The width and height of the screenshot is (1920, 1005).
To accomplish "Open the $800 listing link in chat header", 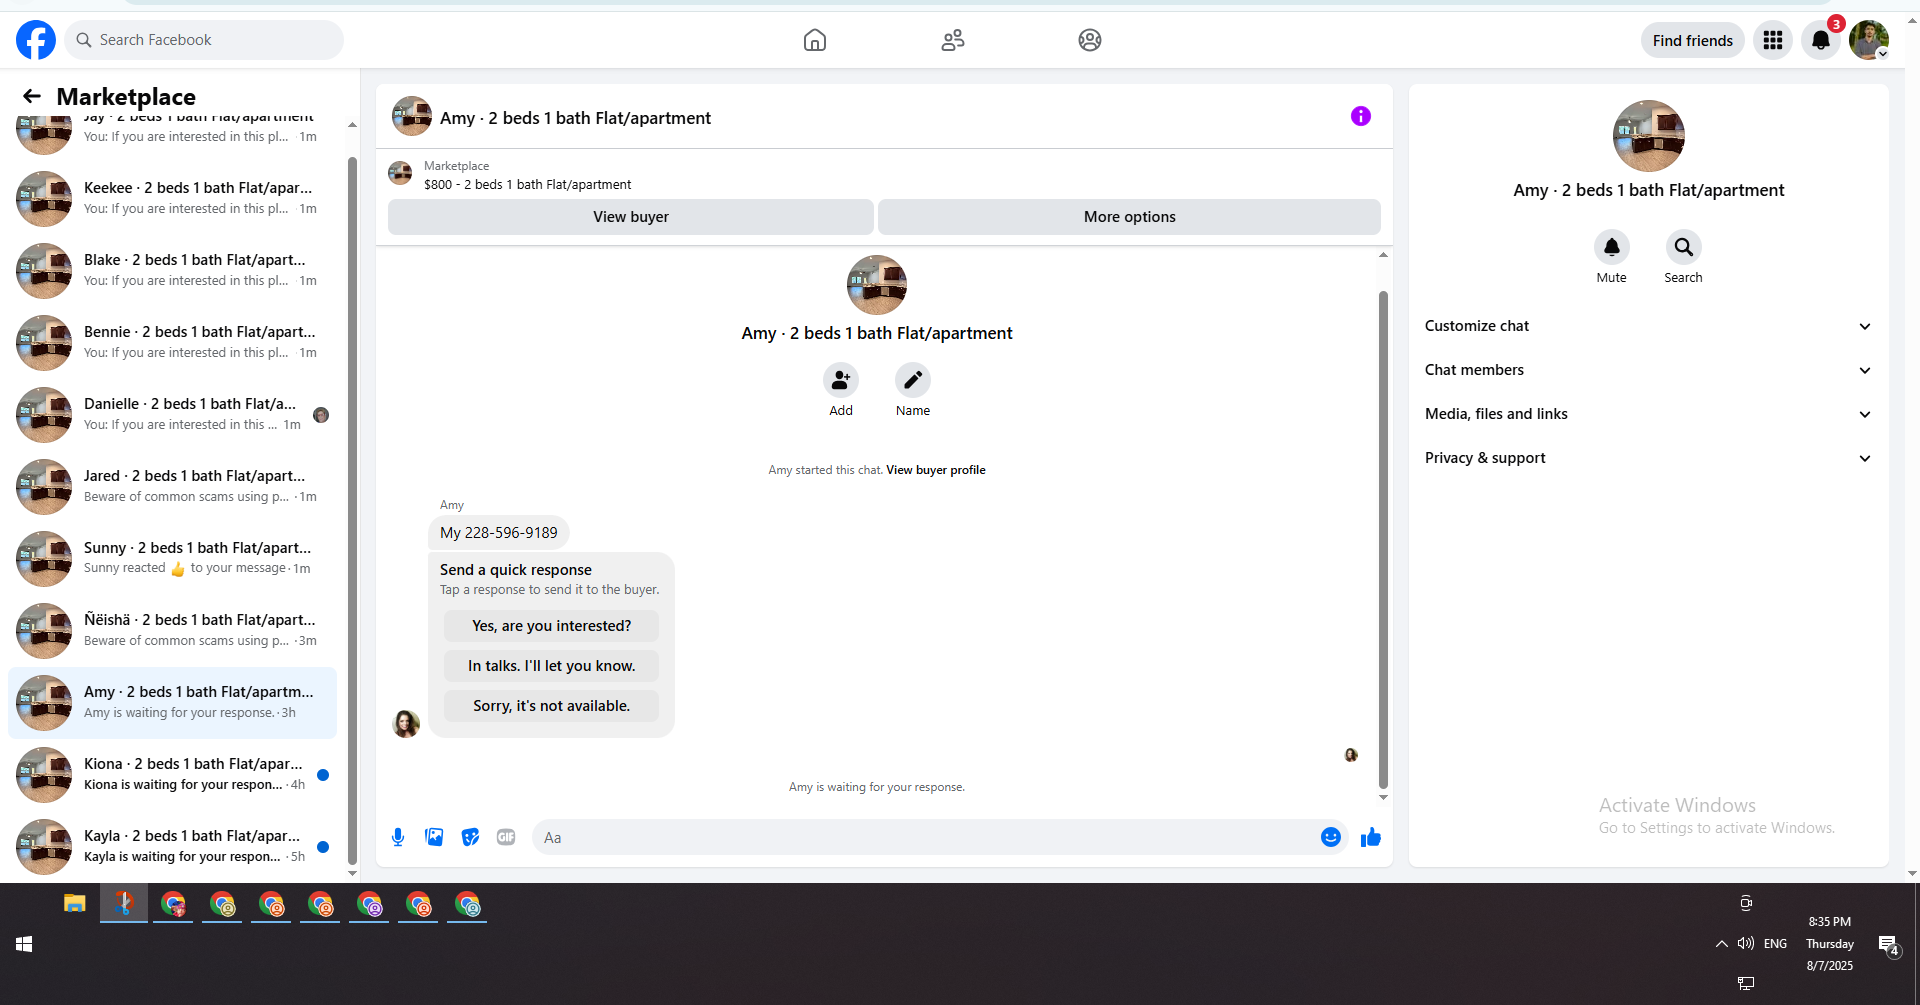I will pyautogui.click(x=527, y=184).
